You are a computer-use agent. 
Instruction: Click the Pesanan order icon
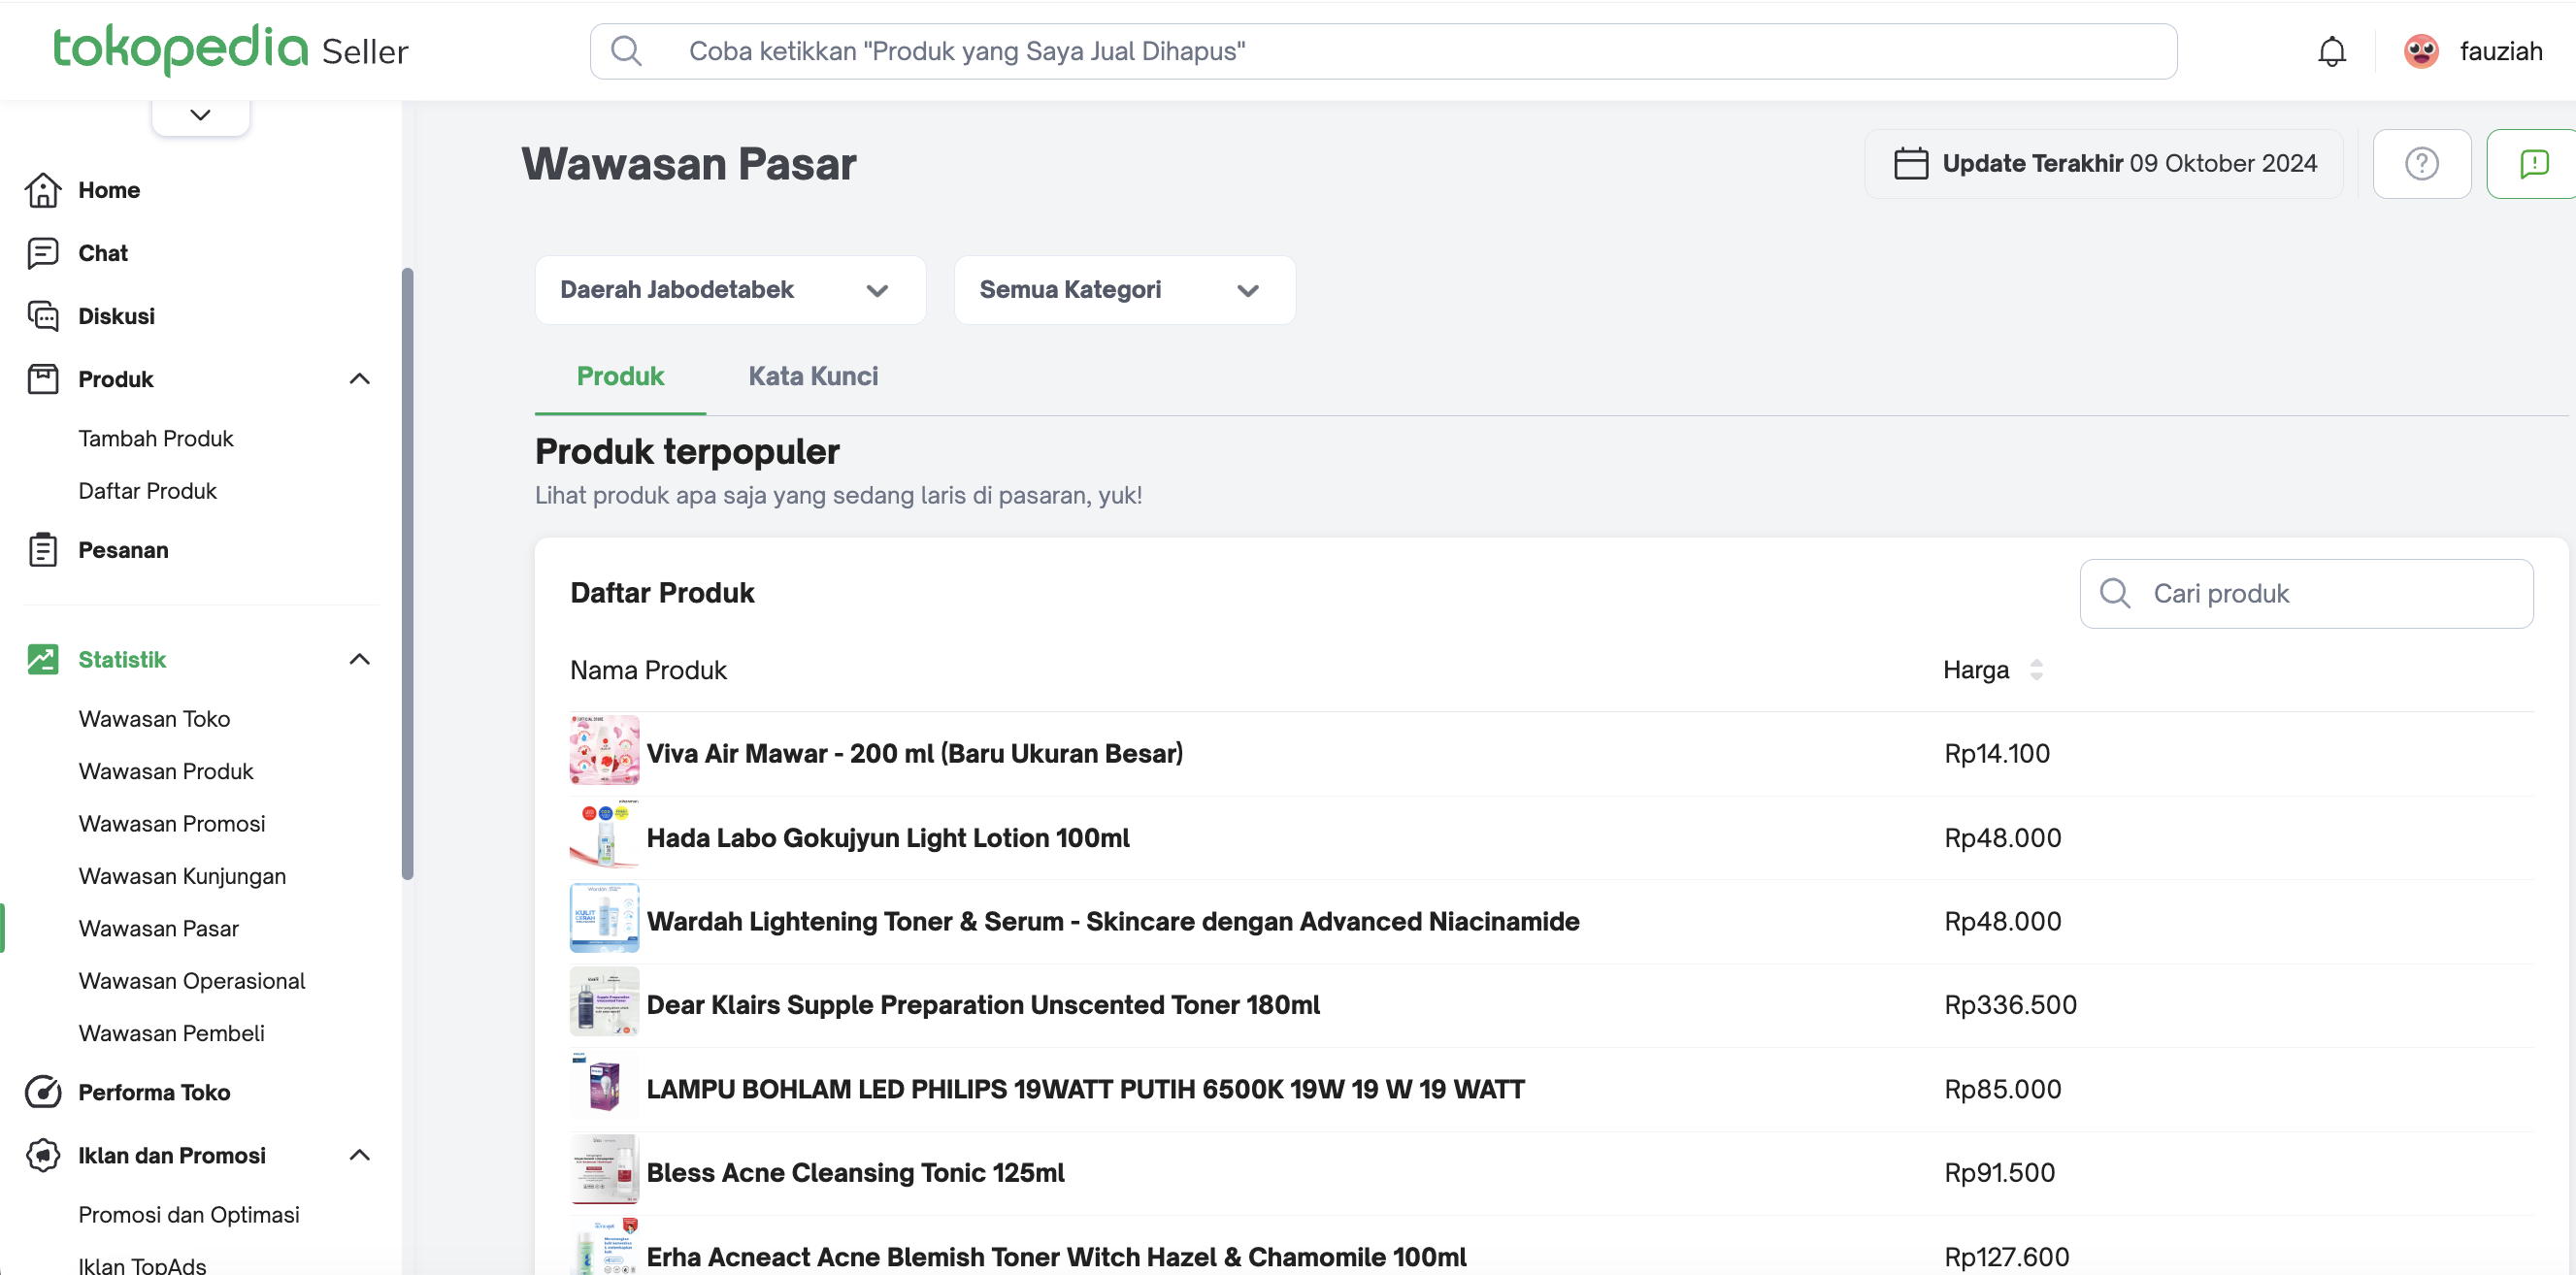click(x=43, y=550)
